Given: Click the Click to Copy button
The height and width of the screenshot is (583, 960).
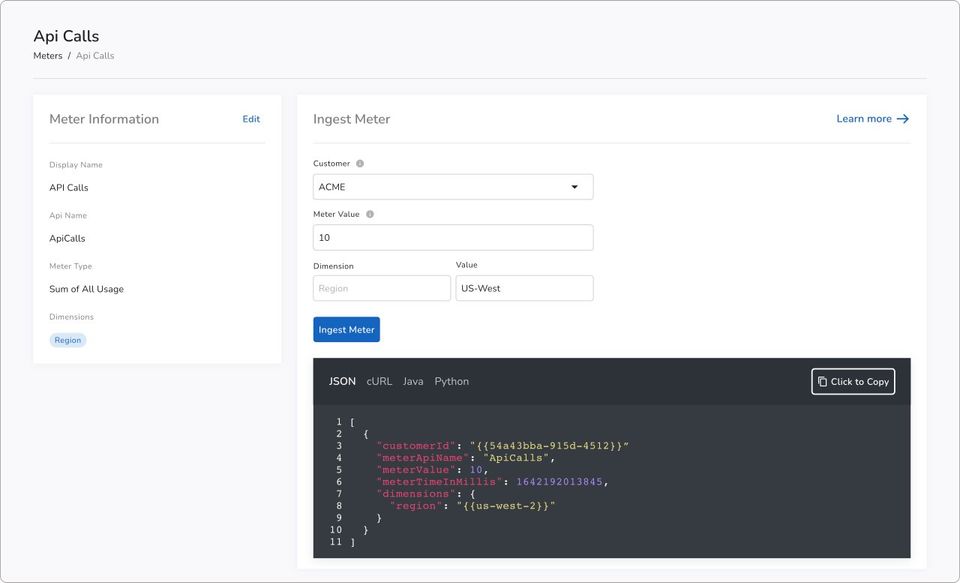Looking at the screenshot, I should click(x=853, y=382).
